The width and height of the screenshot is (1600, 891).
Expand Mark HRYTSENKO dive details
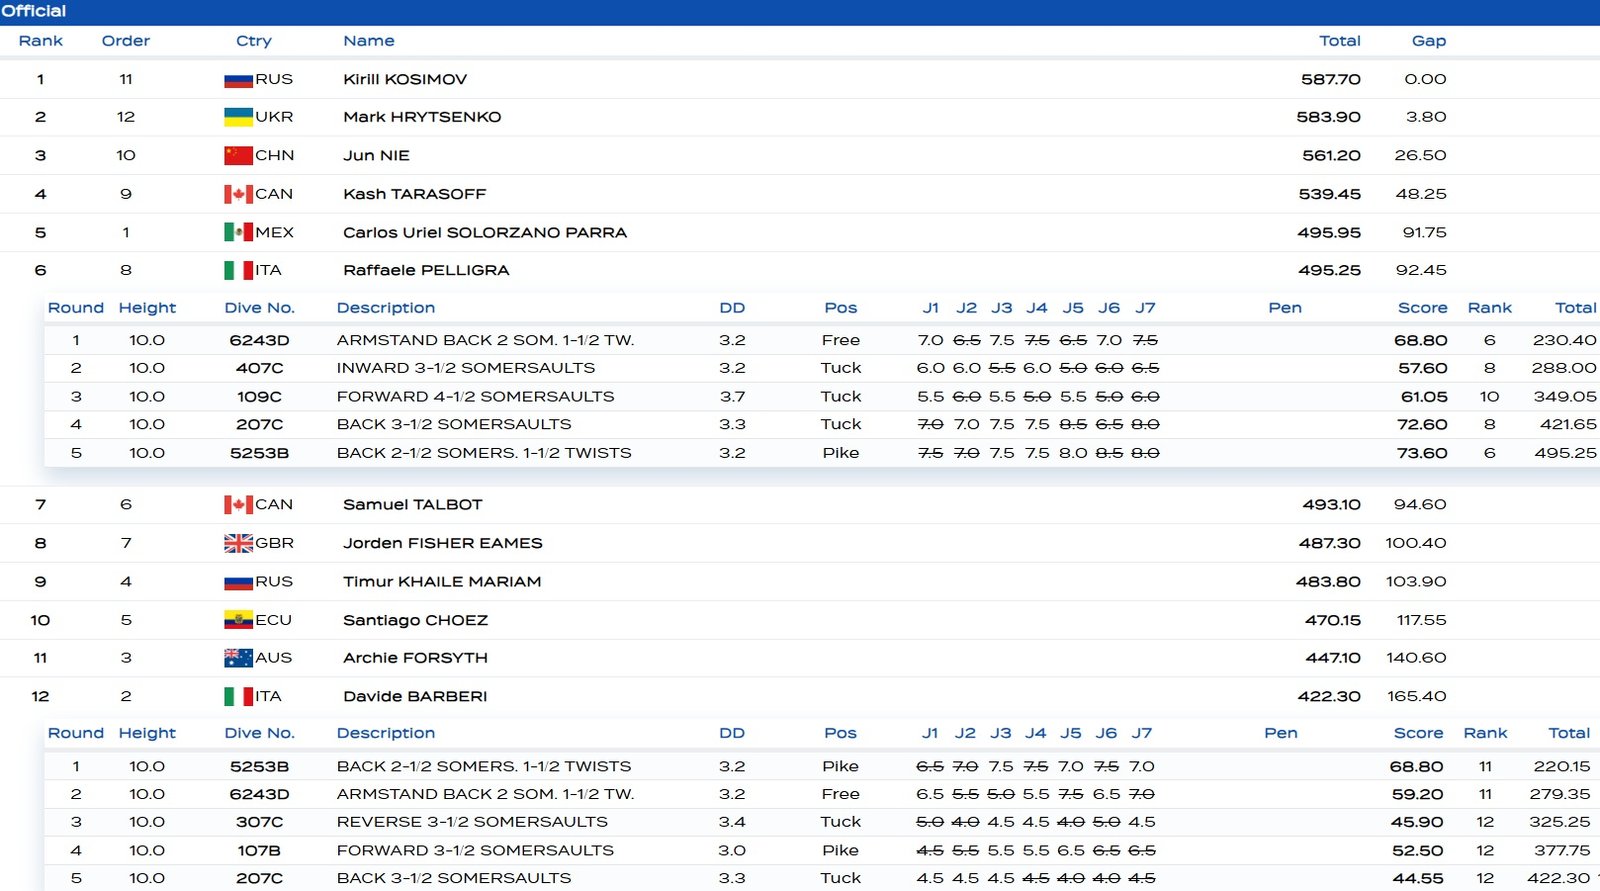click(x=800, y=117)
